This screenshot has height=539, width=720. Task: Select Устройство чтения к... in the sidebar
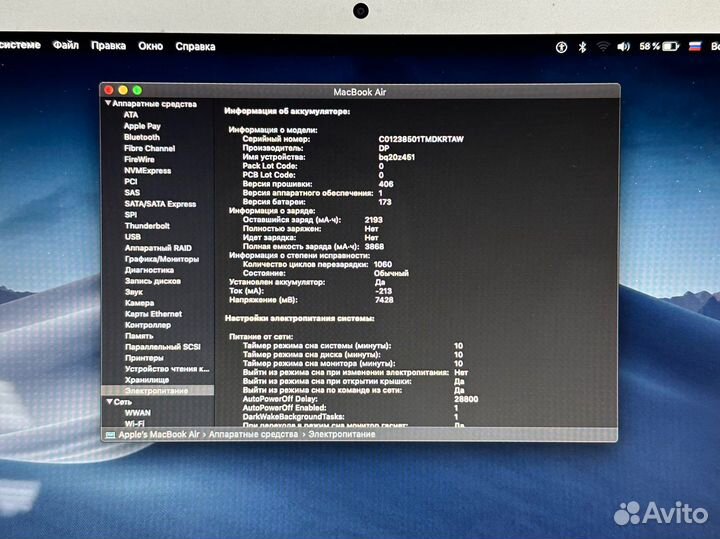[x=167, y=369]
